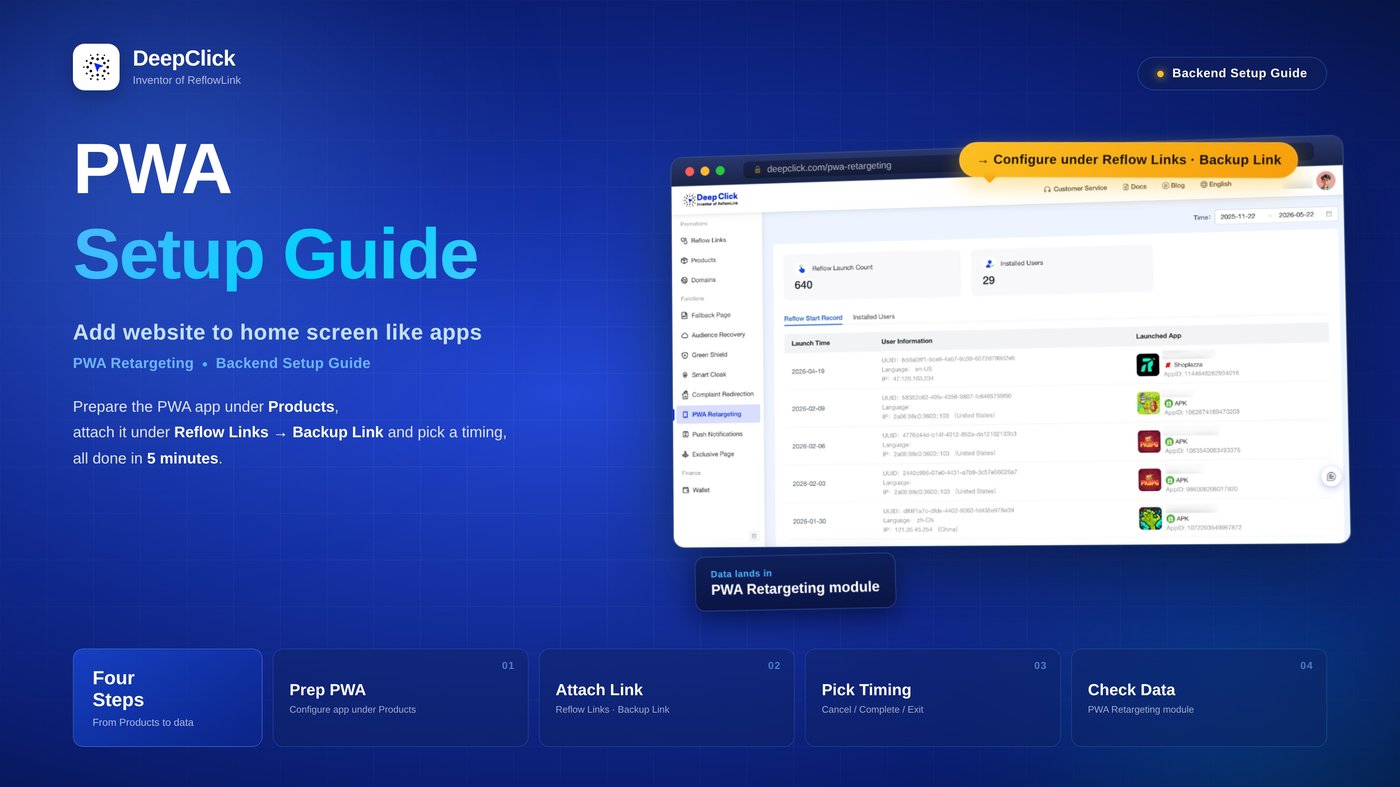Screen dimensions: 1400x787
Task: Click the Four Steps card
Action: coord(167,698)
